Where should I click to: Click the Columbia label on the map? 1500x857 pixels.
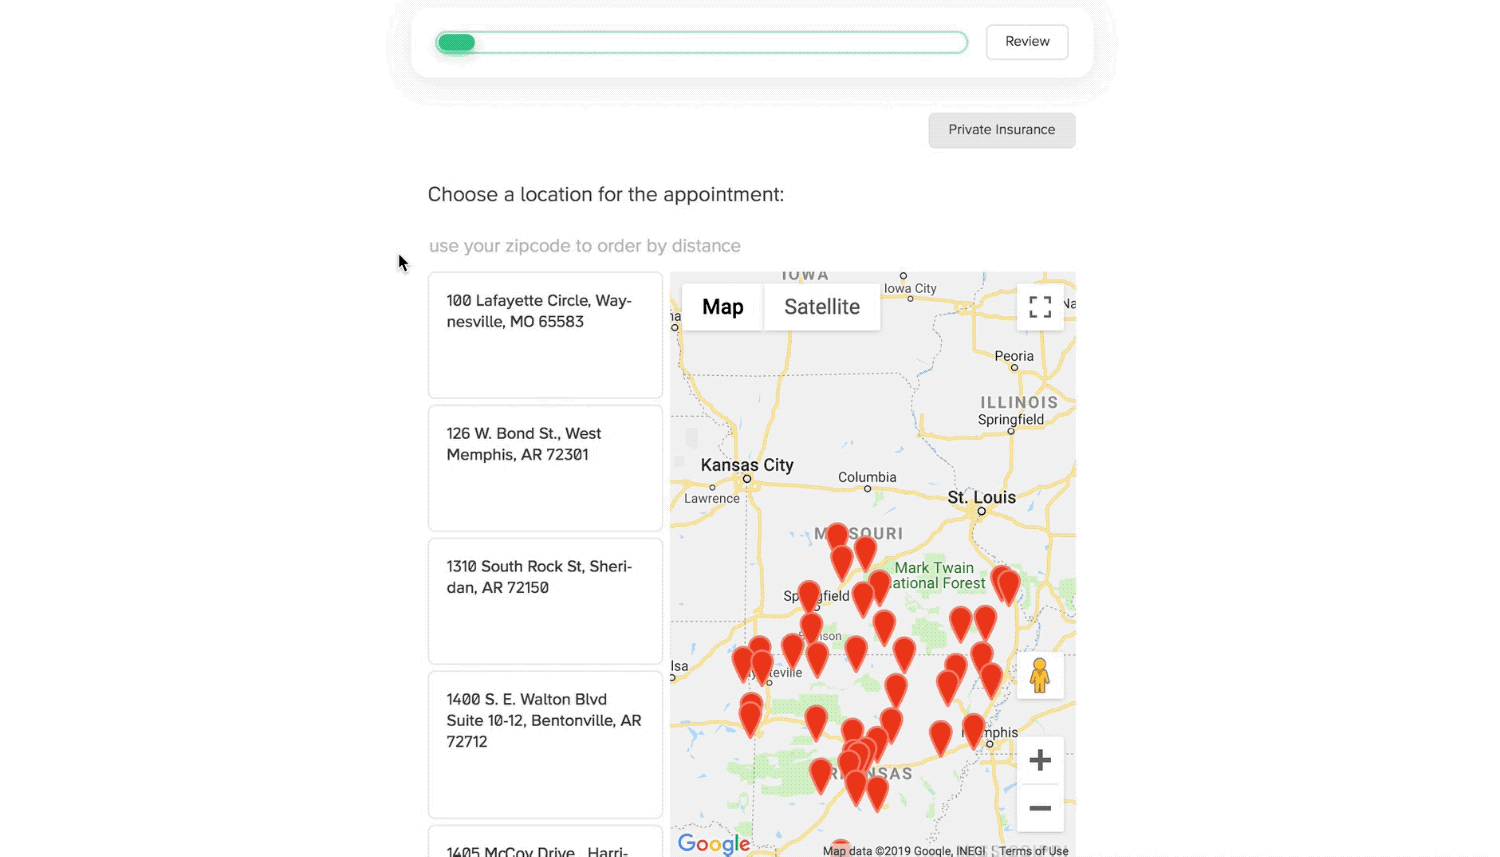(867, 477)
